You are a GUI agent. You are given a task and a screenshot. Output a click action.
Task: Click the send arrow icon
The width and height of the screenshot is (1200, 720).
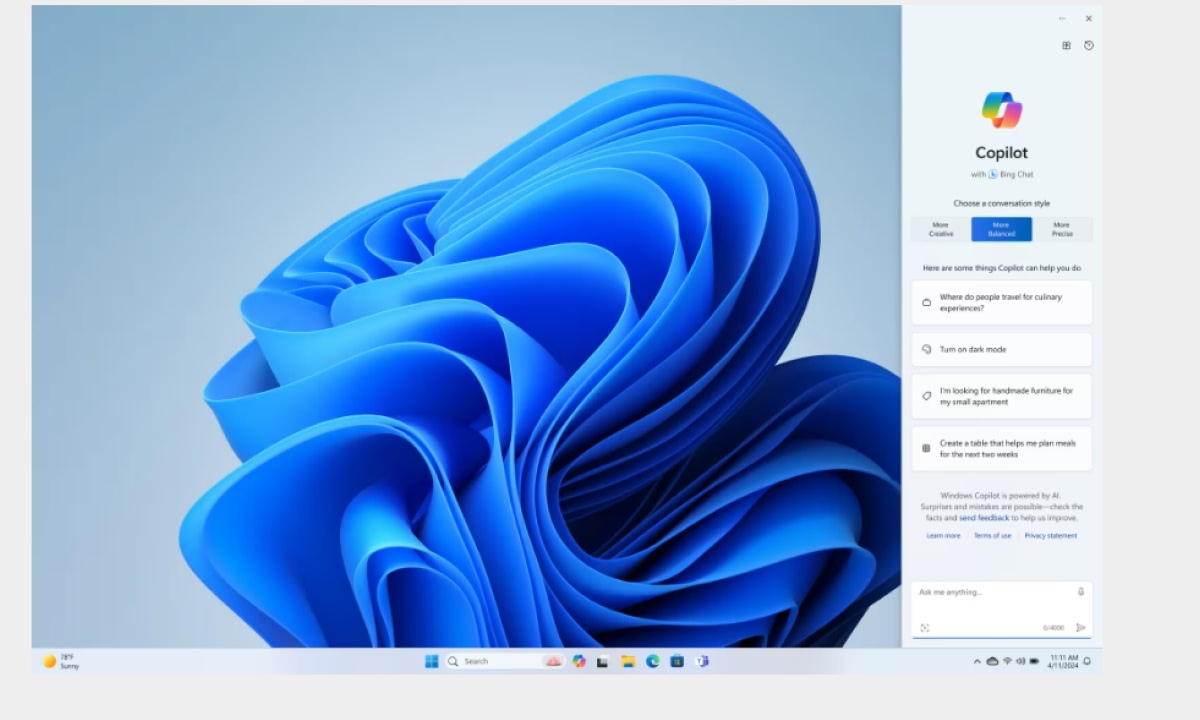coord(1081,628)
